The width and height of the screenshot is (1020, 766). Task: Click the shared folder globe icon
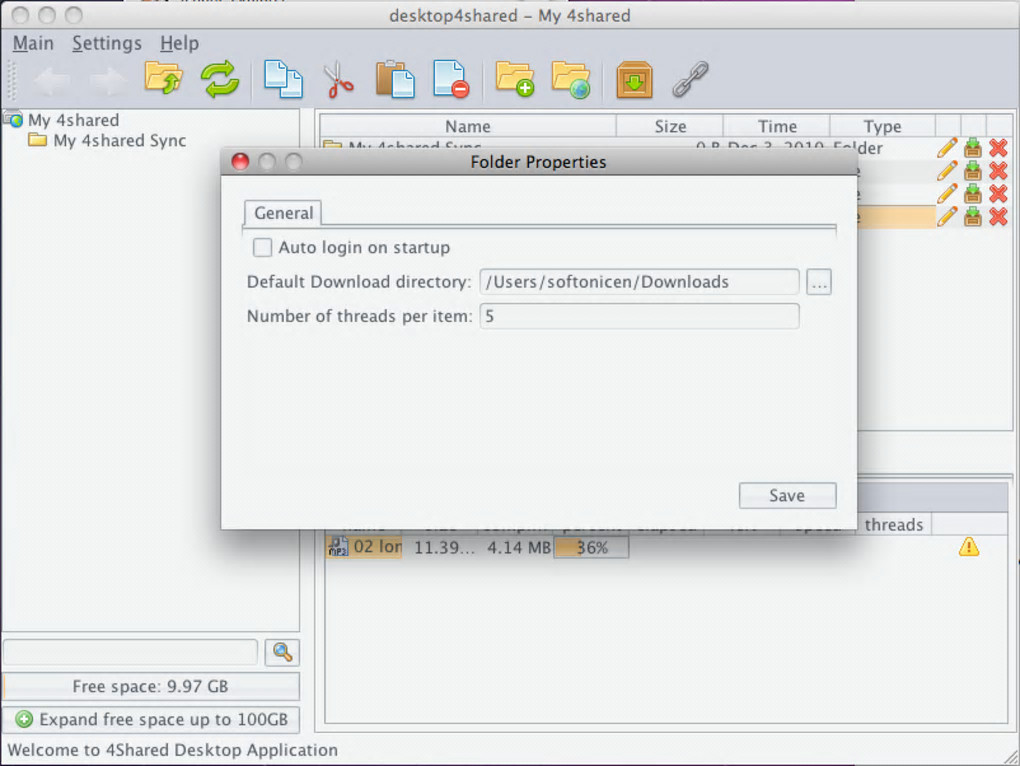point(570,79)
